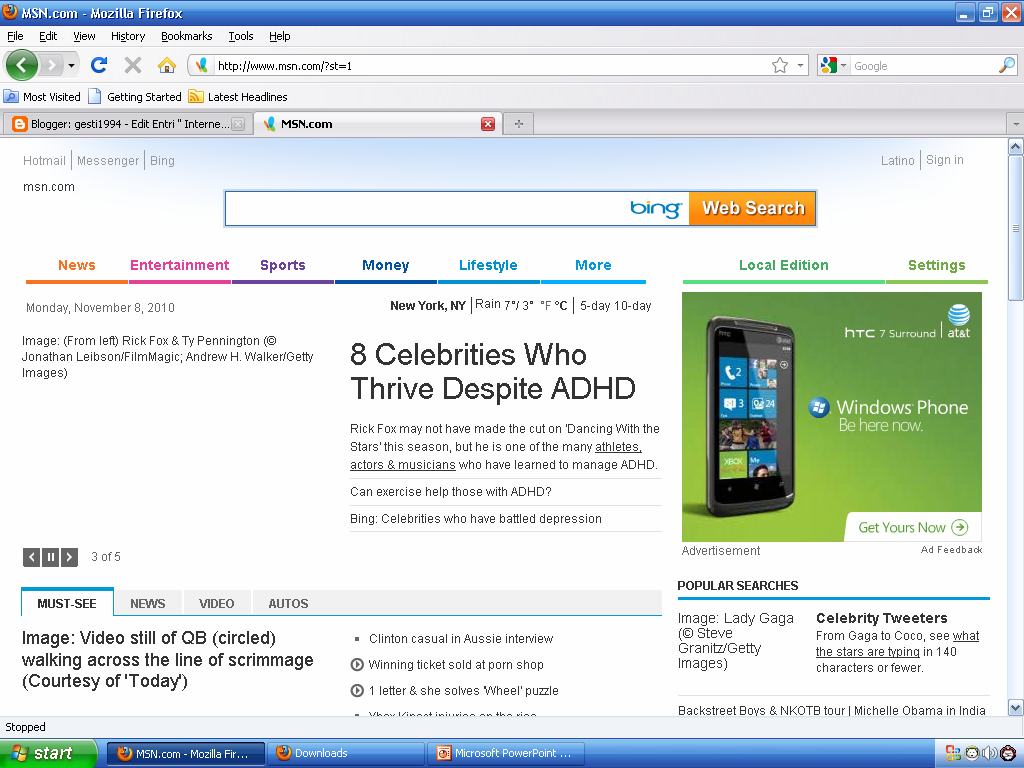Image resolution: width=1024 pixels, height=768 pixels.
Task: Open the MSN Settings link
Action: pos(936,265)
